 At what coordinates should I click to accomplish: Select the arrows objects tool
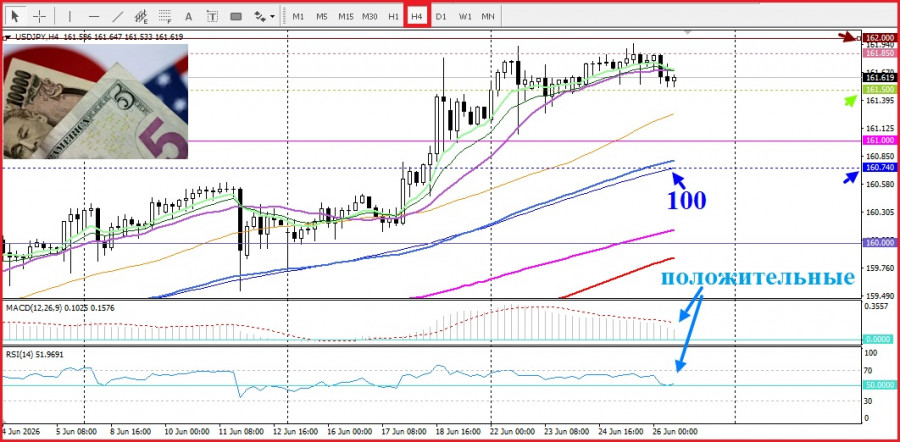260,16
